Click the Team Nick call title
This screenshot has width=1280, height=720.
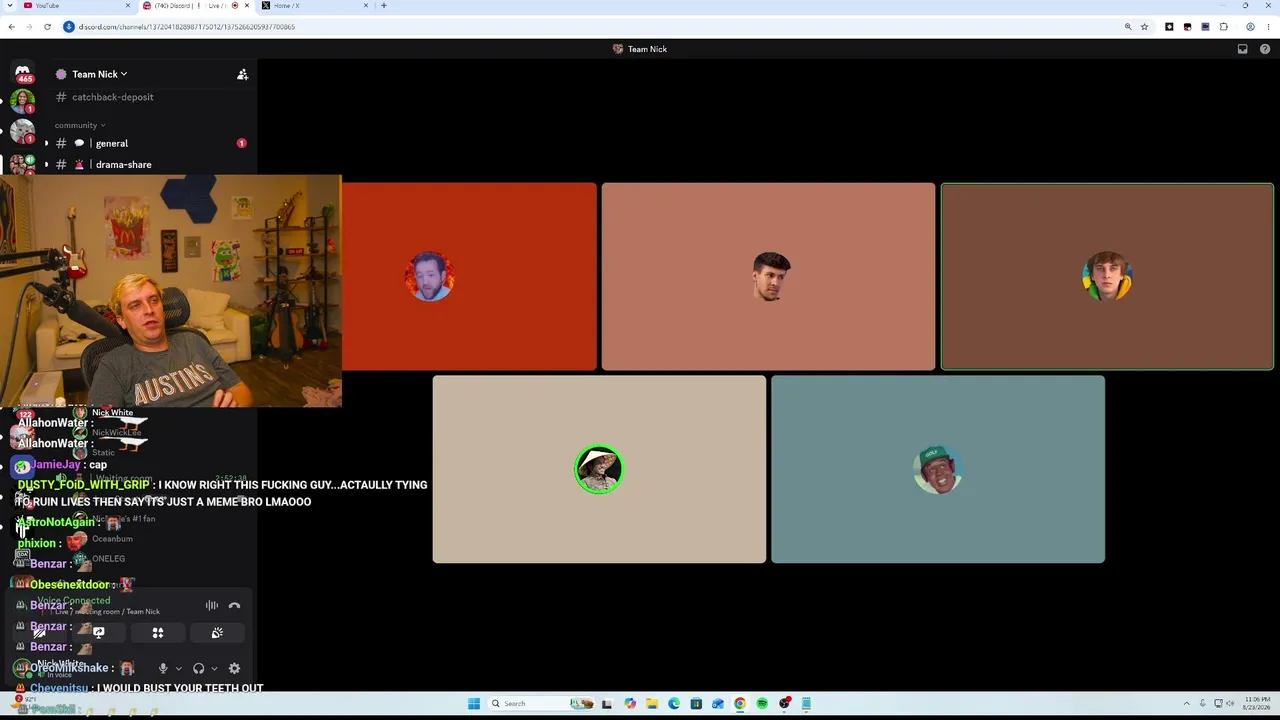(640, 49)
